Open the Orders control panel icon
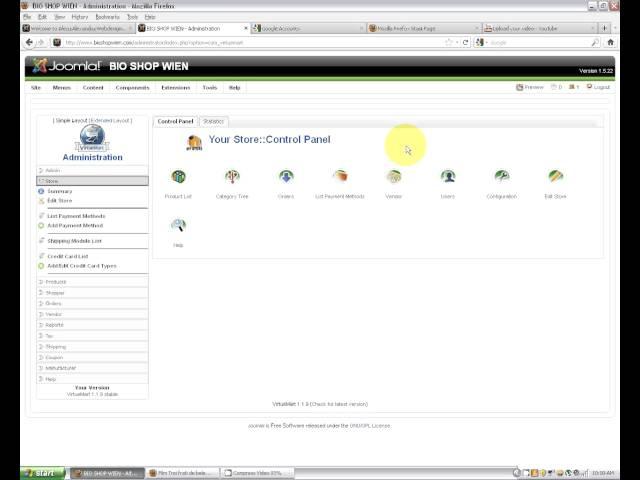 (286, 176)
